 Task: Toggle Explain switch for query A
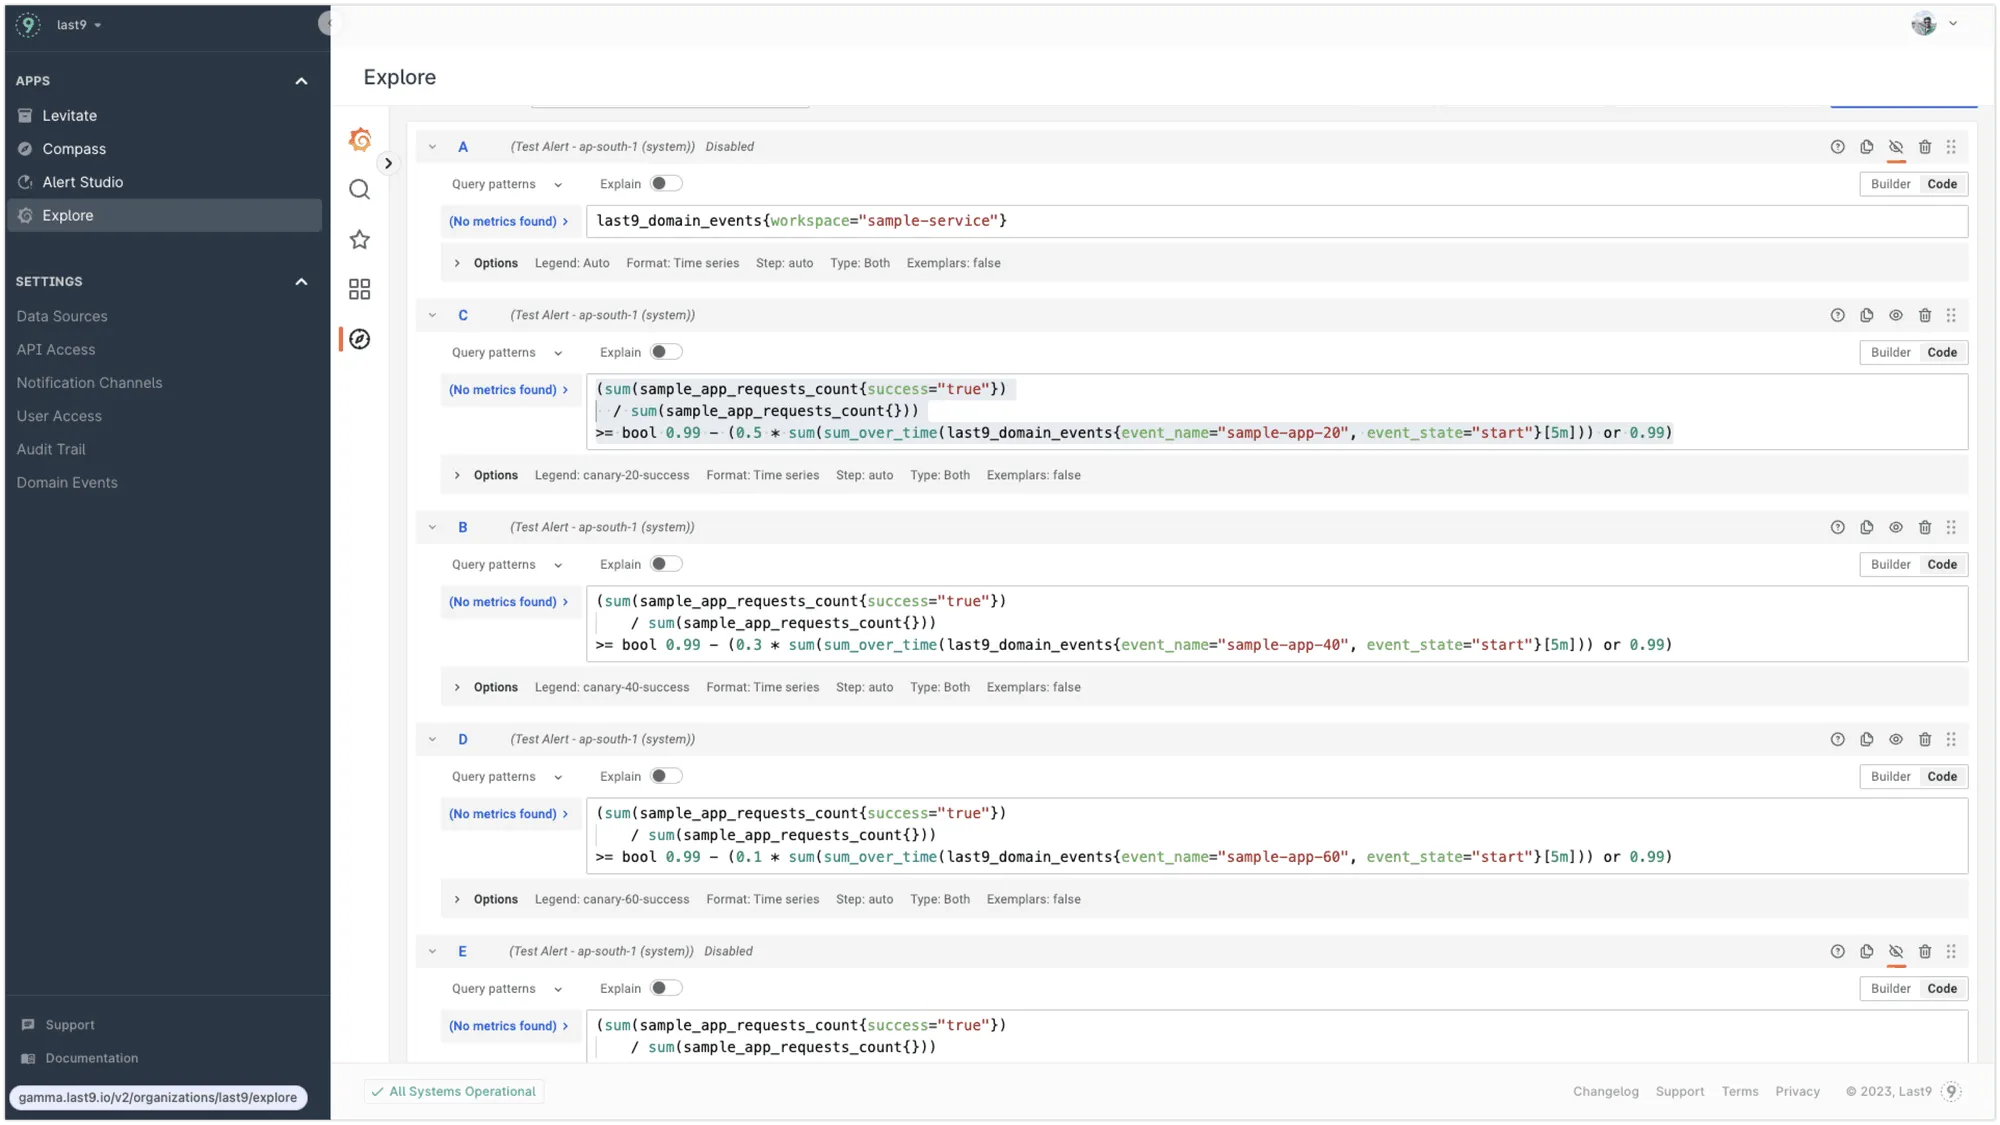(666, 184)
